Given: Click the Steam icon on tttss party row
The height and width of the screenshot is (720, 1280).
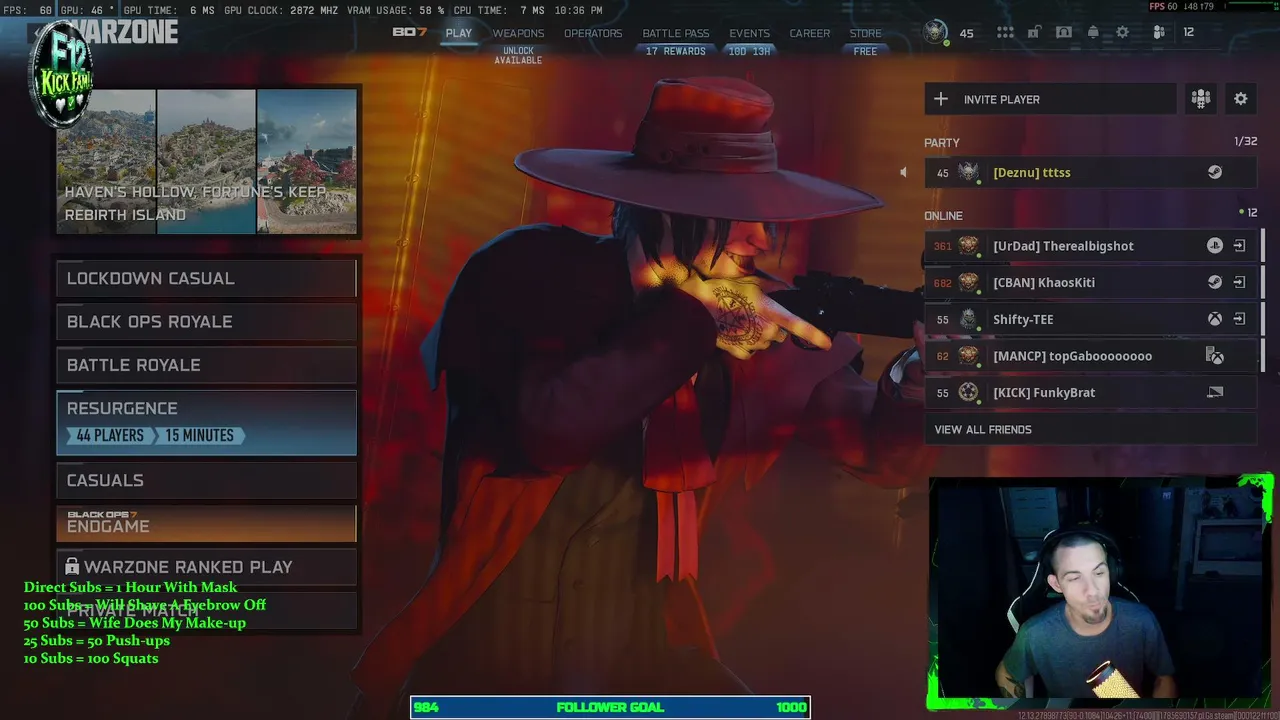Looking at the screenshot, I should [1215, 173].
